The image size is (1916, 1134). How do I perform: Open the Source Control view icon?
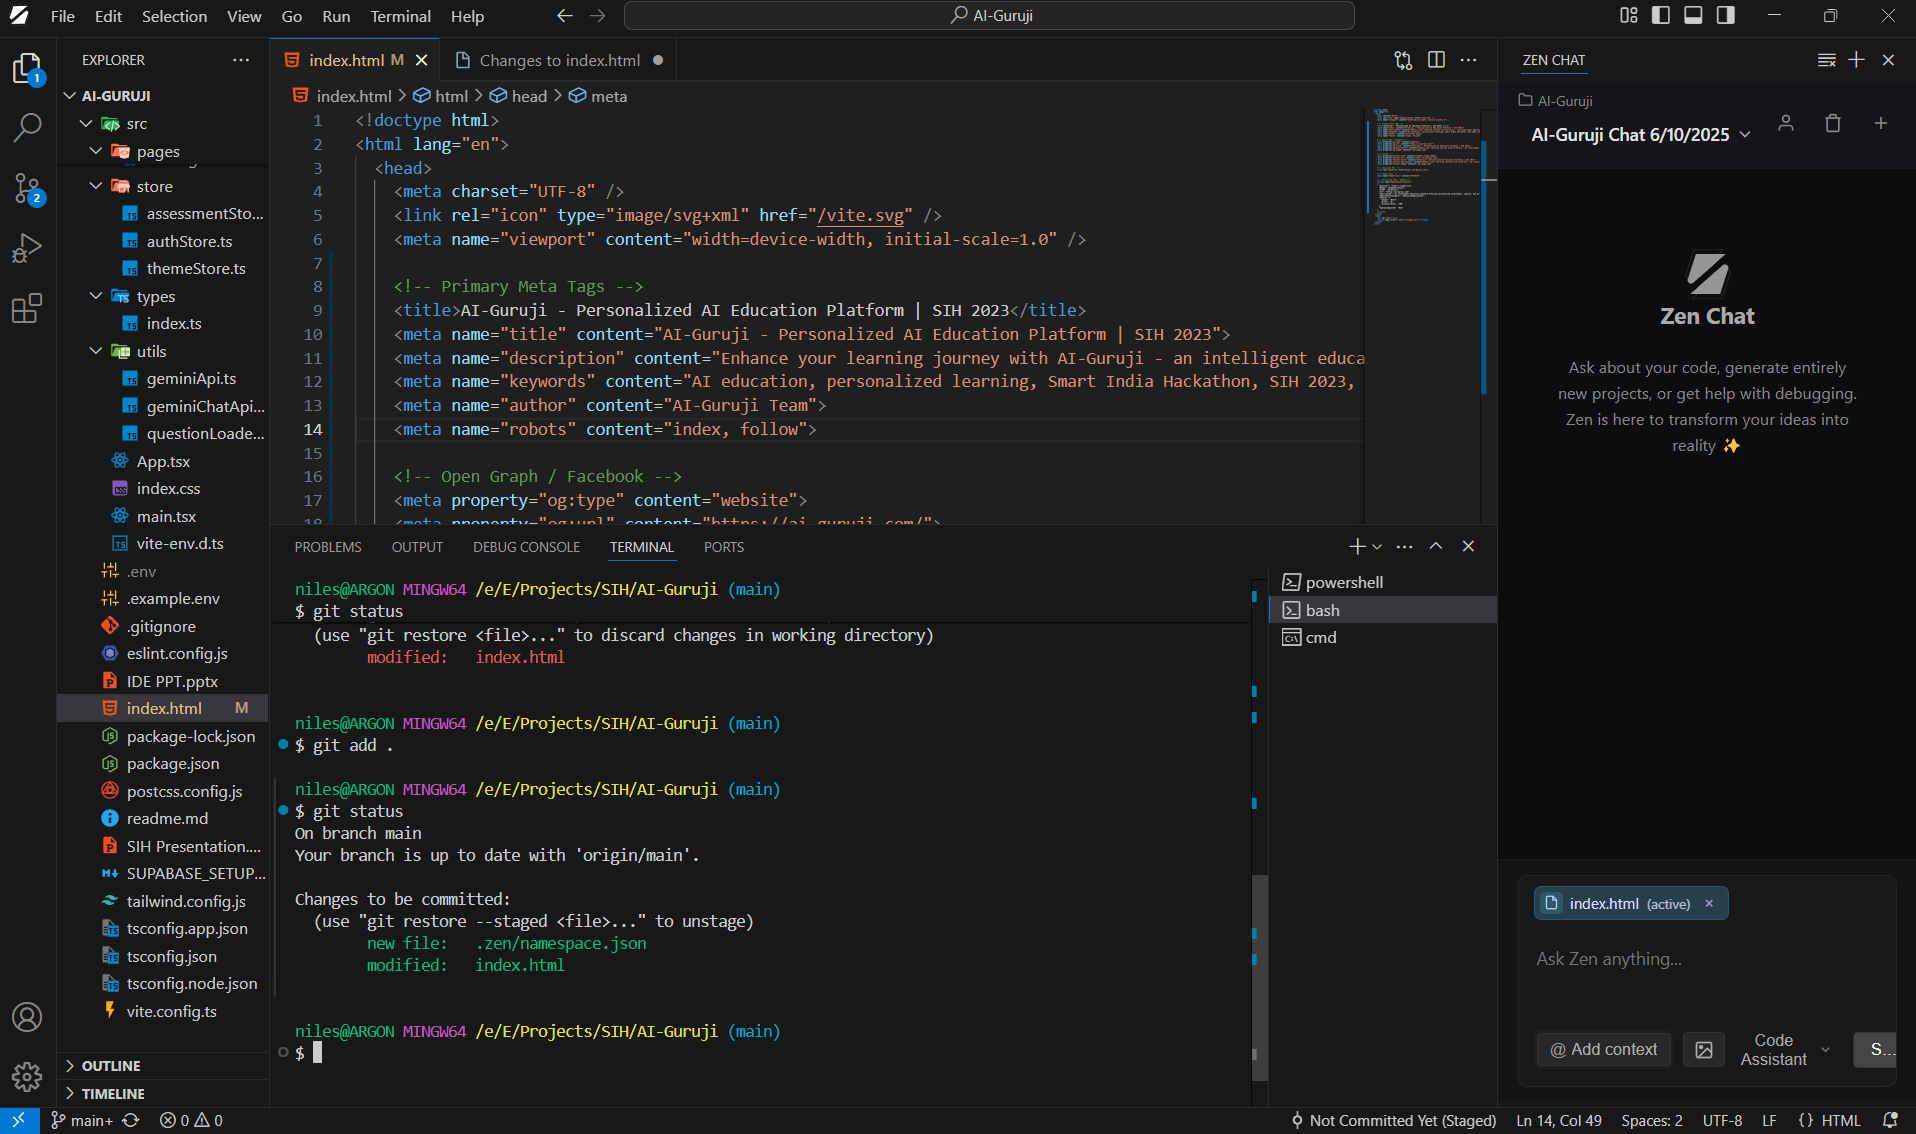point(27,188)
